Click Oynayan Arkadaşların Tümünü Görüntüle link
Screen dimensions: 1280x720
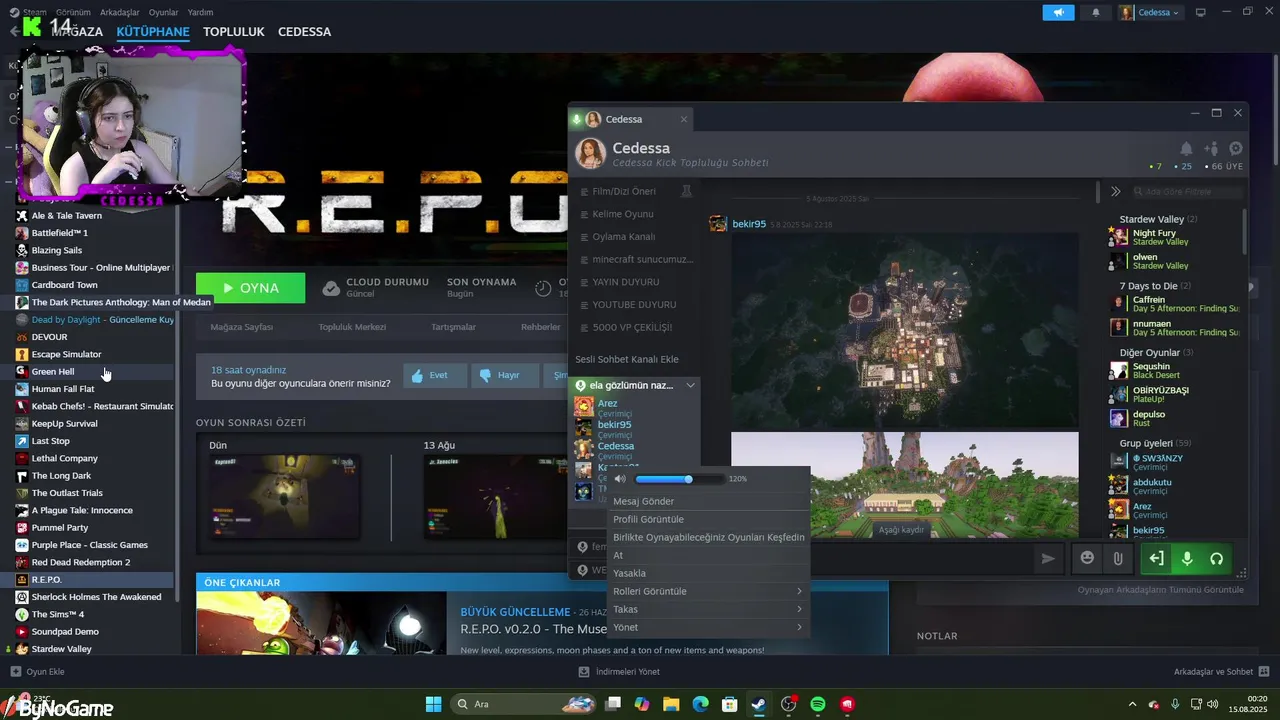pos(1161,589)
